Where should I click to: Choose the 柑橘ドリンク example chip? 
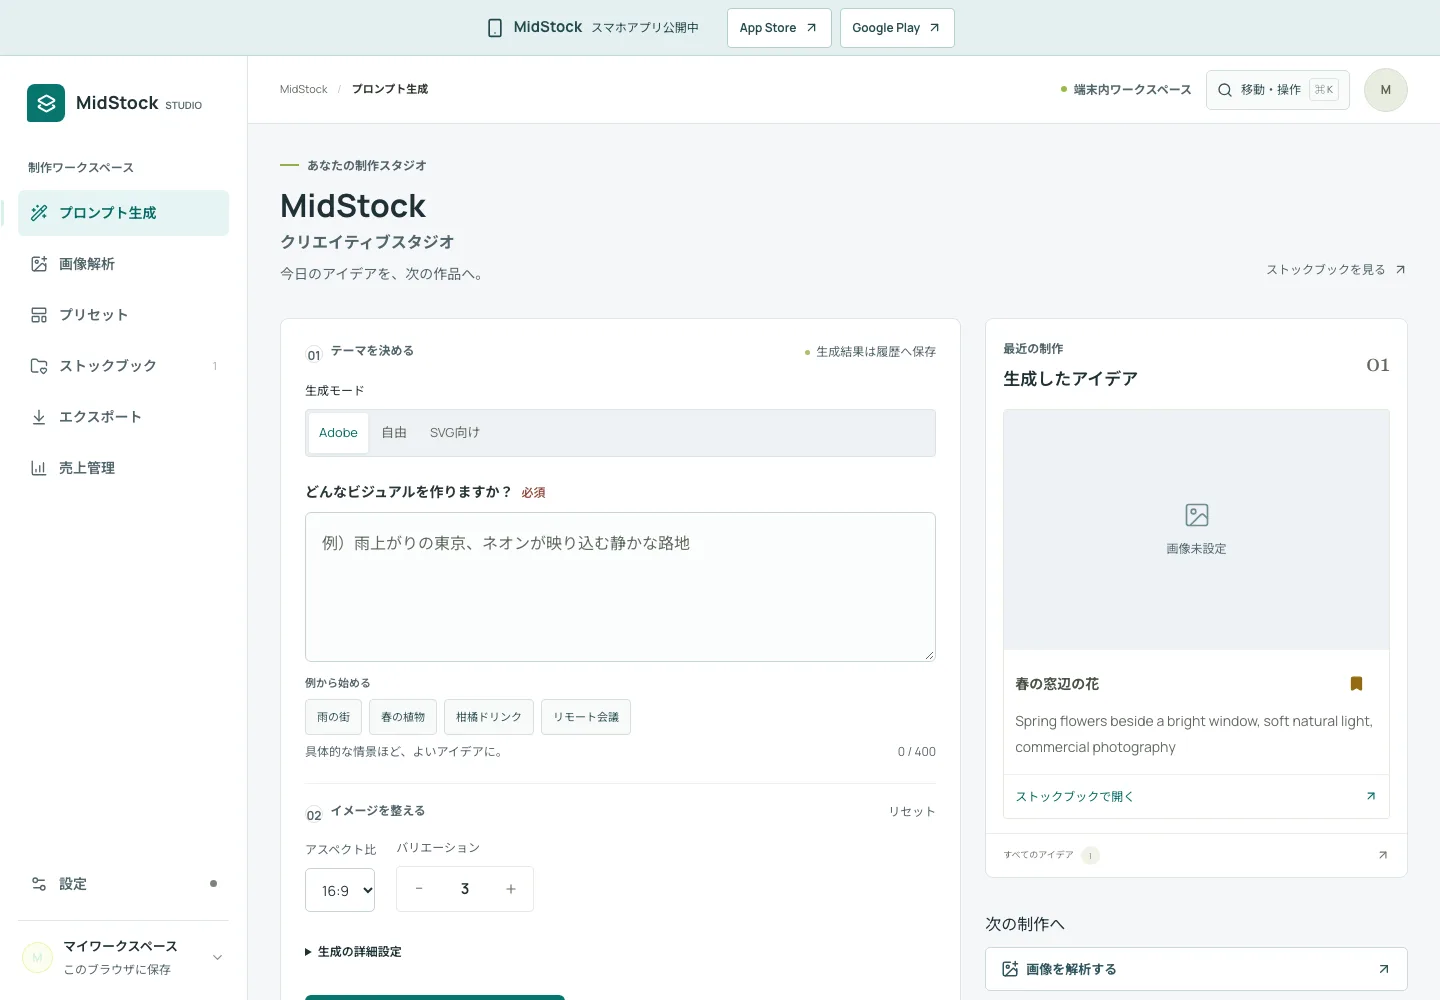(489, 717)
